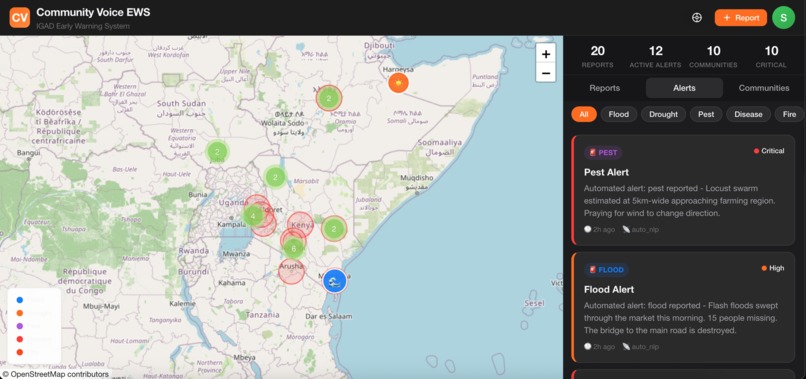This screenshot has width=806, height=379.
Task: Click the IGAD Early Warning System subtitle
Action: tap(83, 26)
